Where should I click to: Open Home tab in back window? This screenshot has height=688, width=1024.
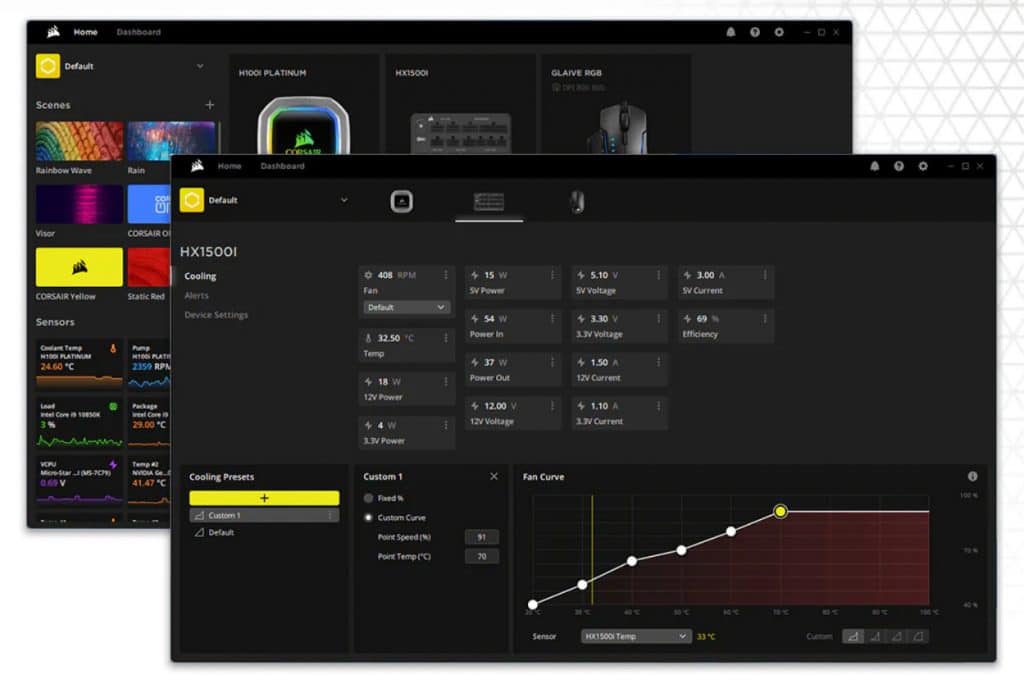86,32
